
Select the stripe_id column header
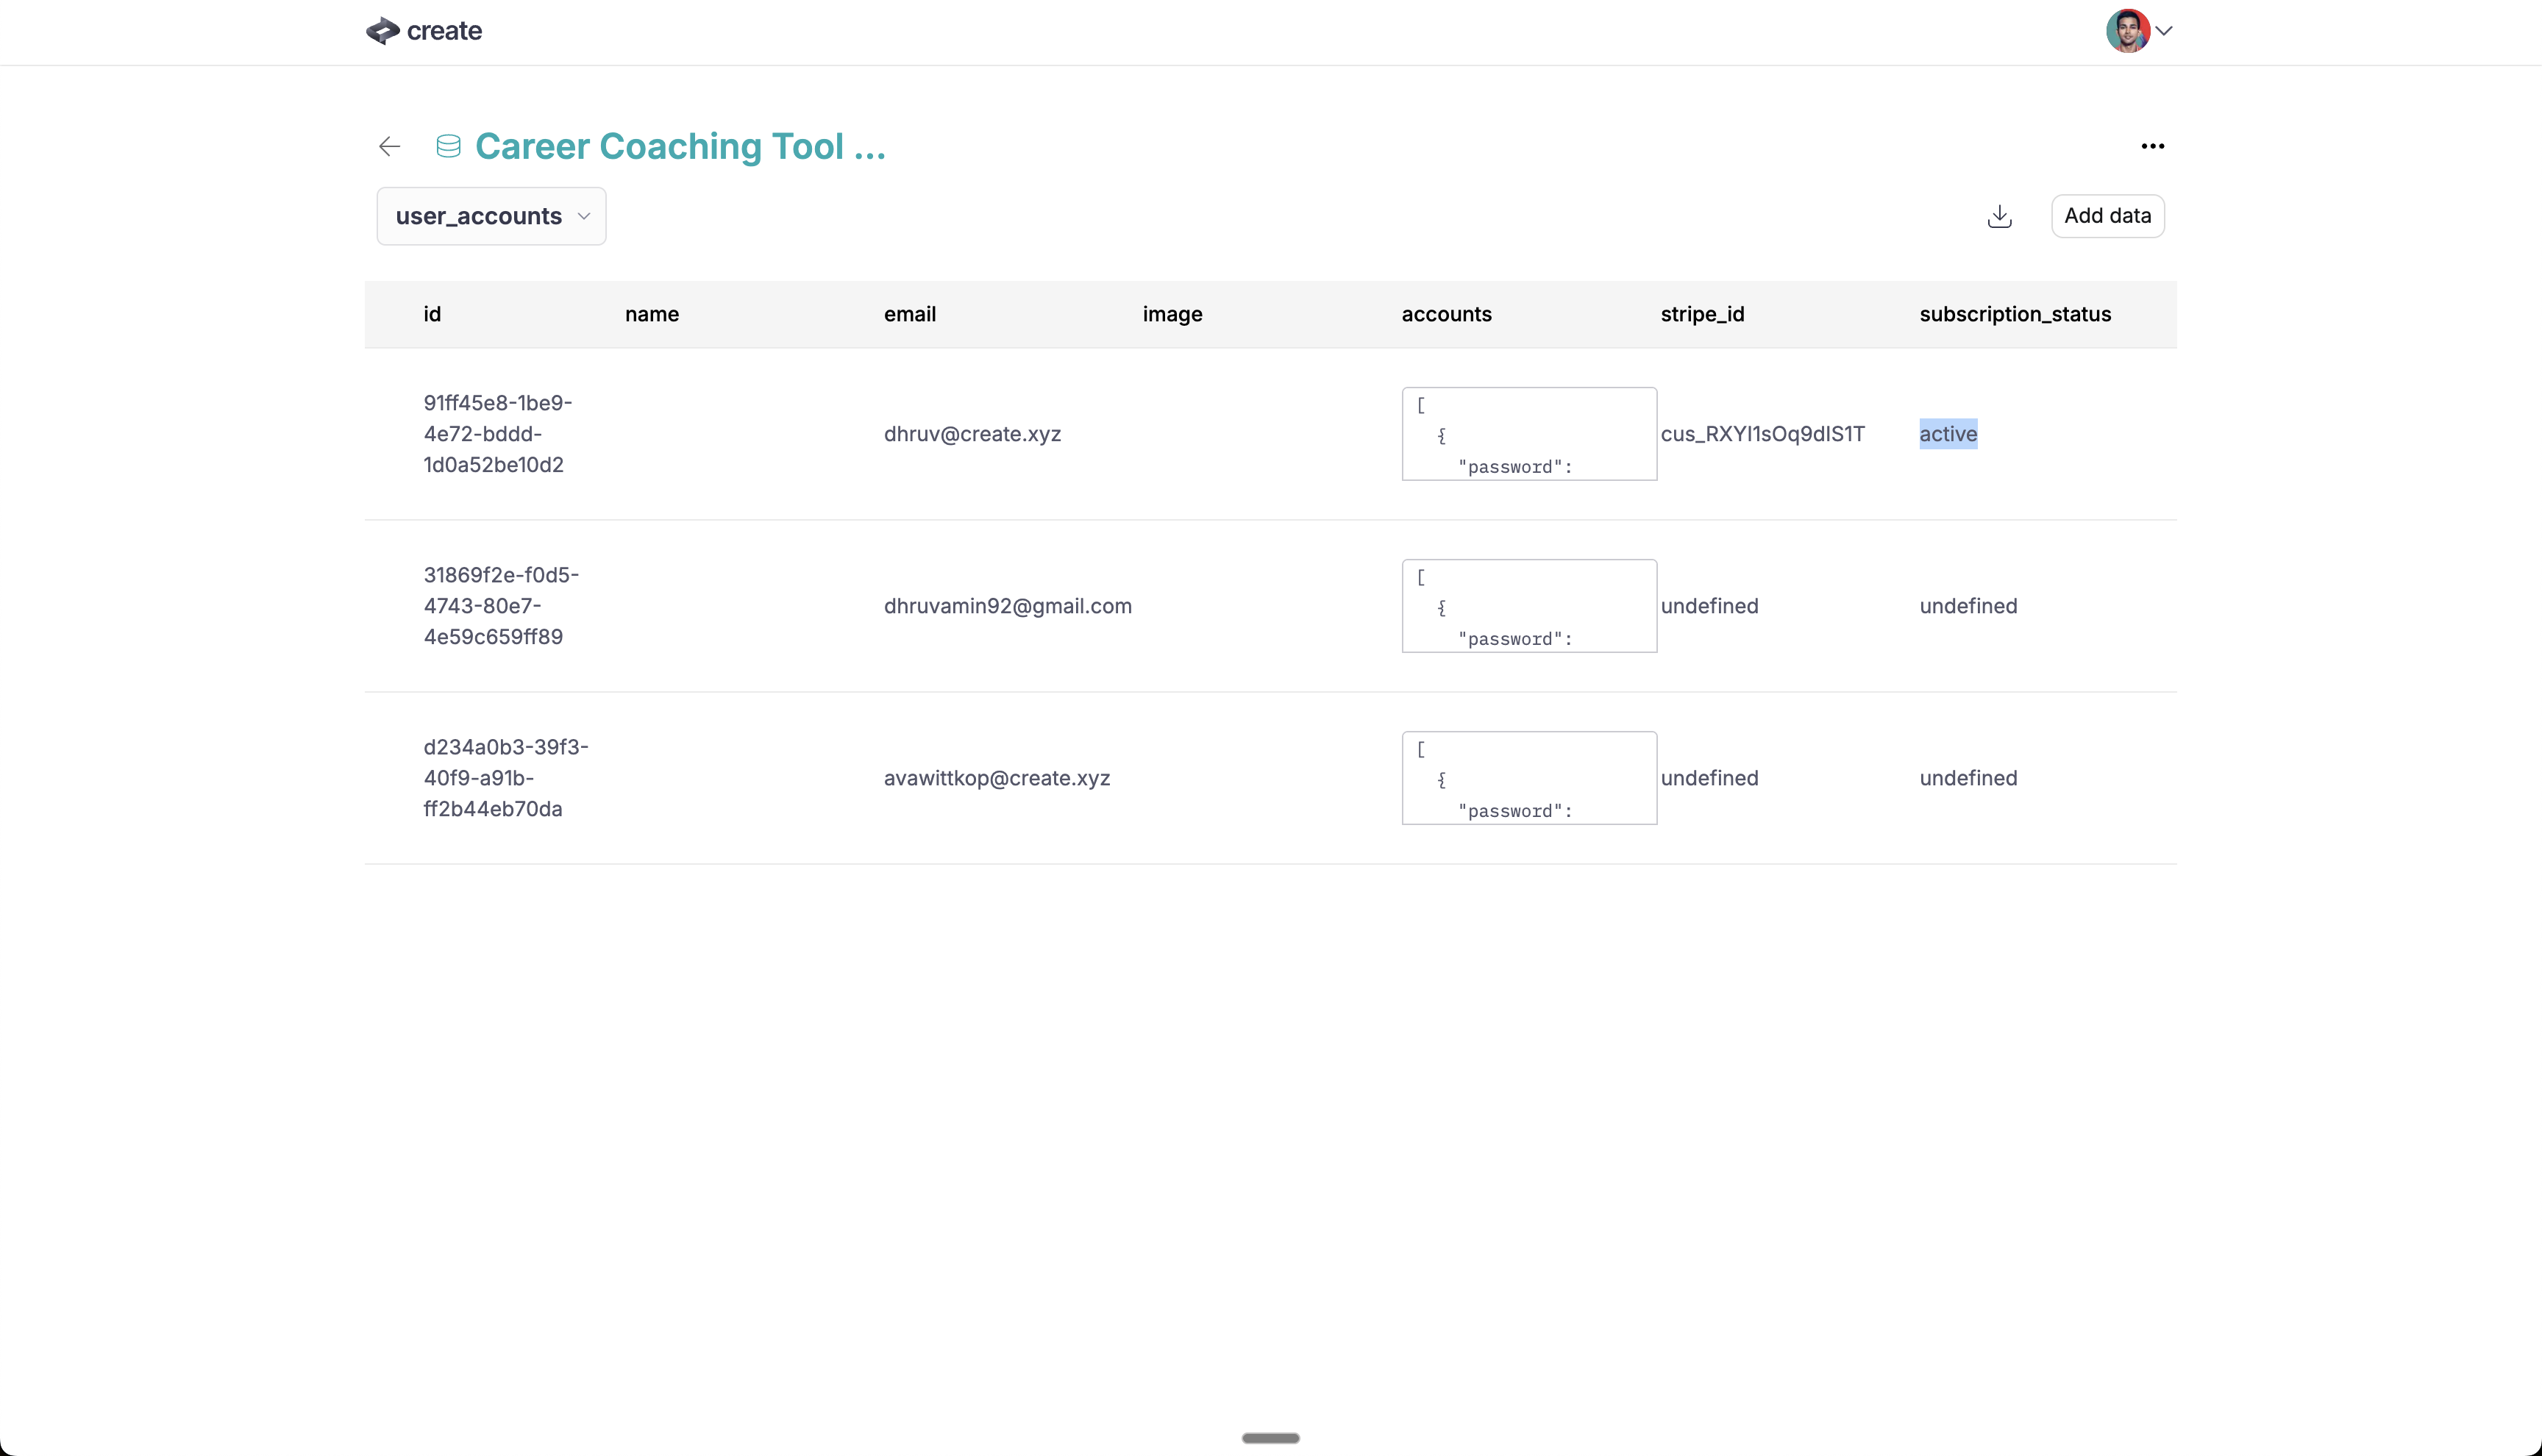pyautogui.click(x=1702, y=314)
